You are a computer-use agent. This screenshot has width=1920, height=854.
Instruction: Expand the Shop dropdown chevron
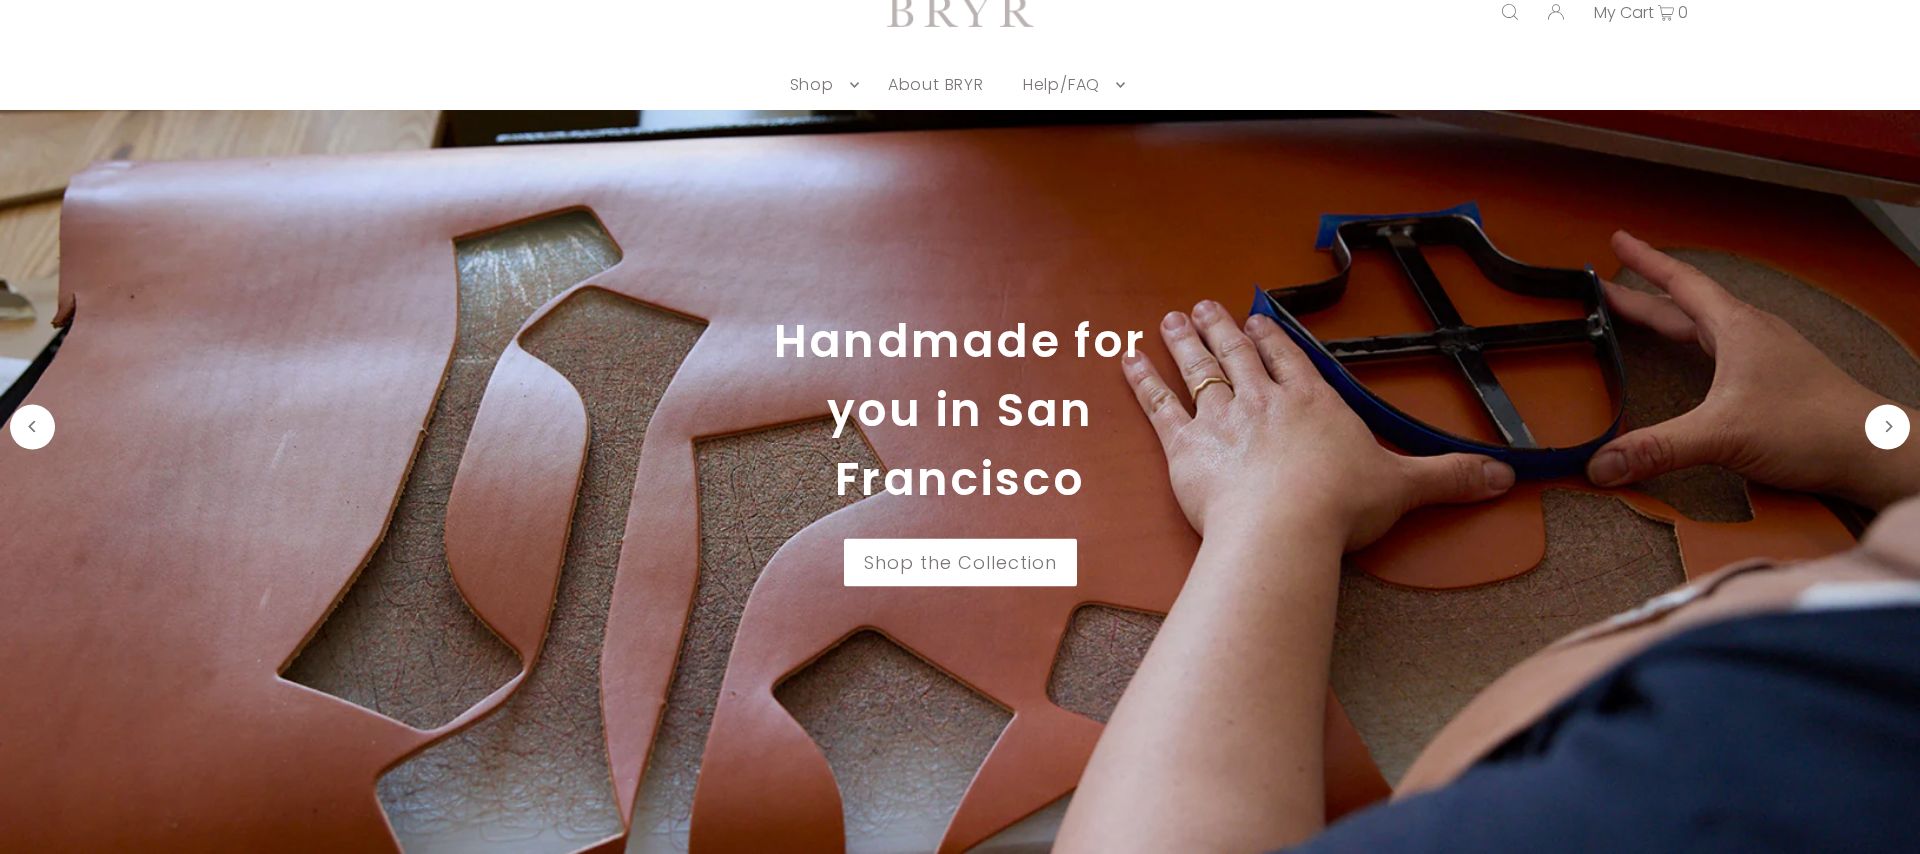854,85
